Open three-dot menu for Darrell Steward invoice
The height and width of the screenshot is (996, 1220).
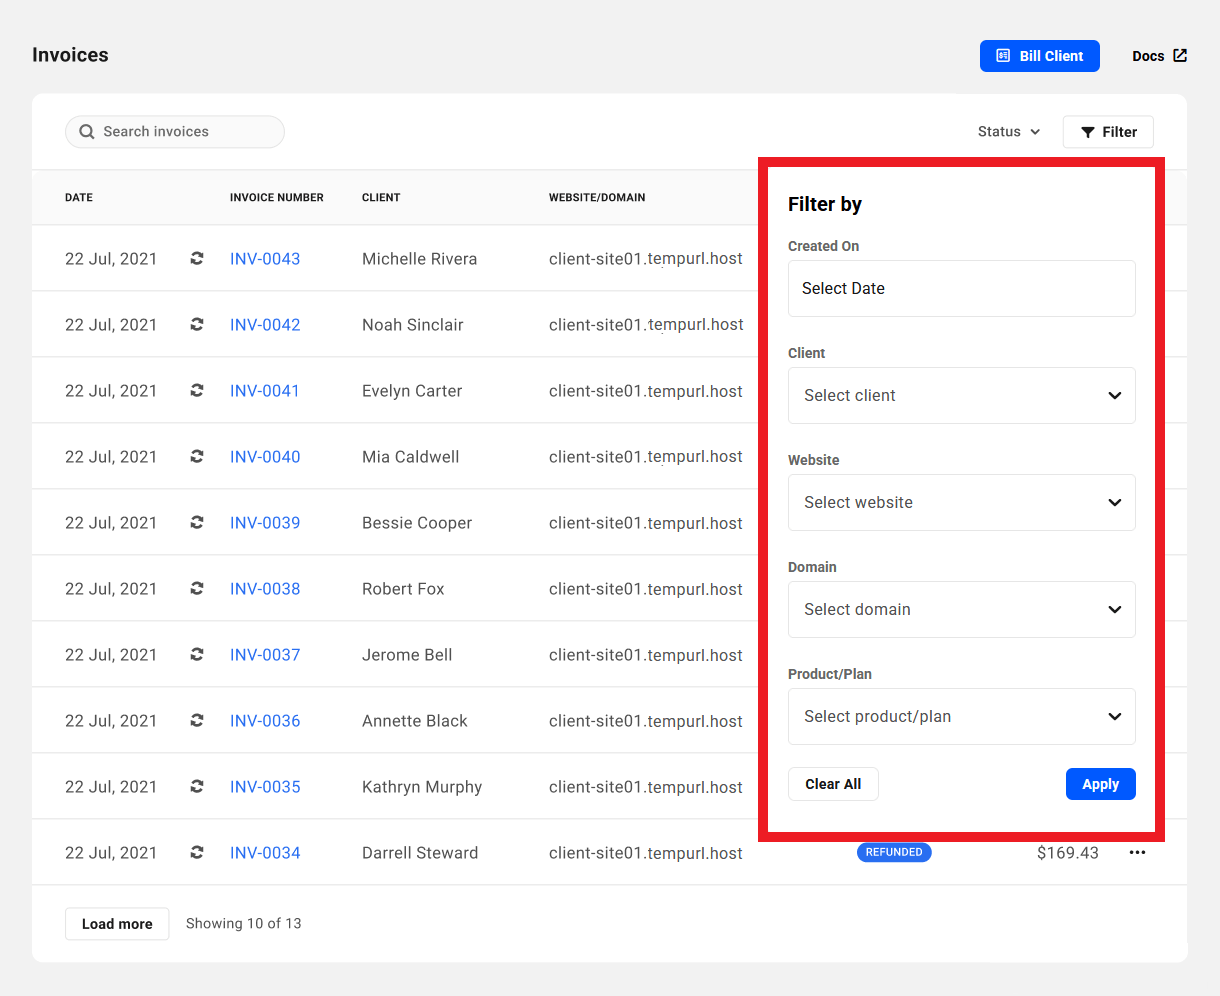click(1137, 853)
